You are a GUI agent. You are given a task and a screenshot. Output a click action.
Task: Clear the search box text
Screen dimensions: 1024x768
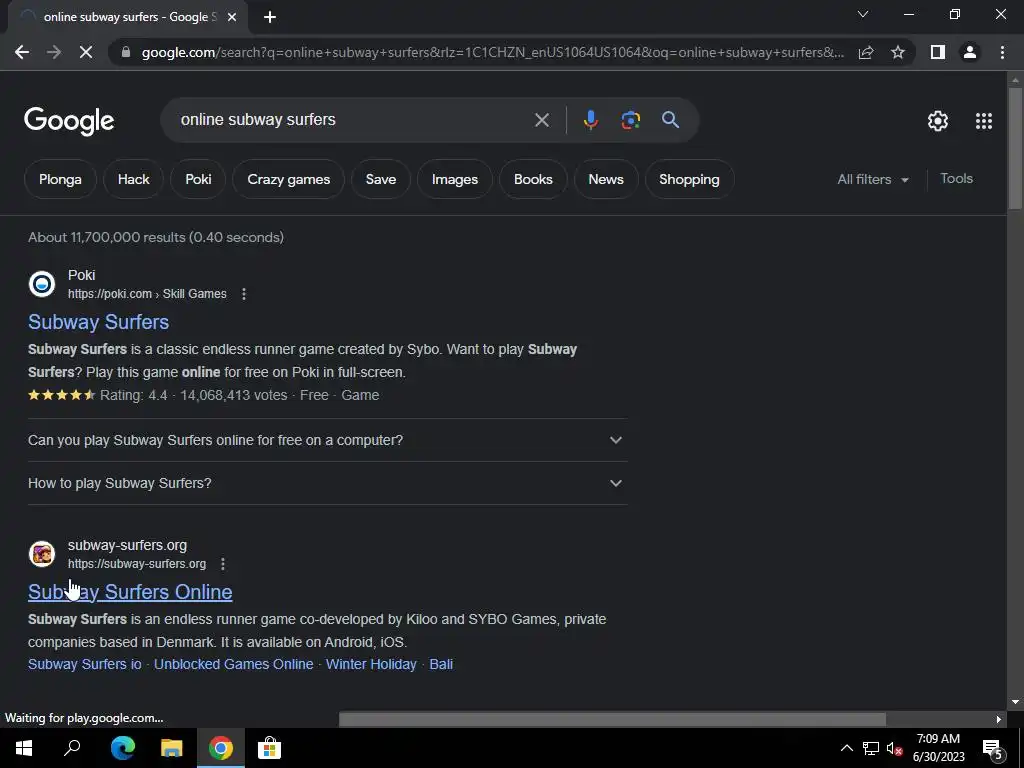(541, 120)
